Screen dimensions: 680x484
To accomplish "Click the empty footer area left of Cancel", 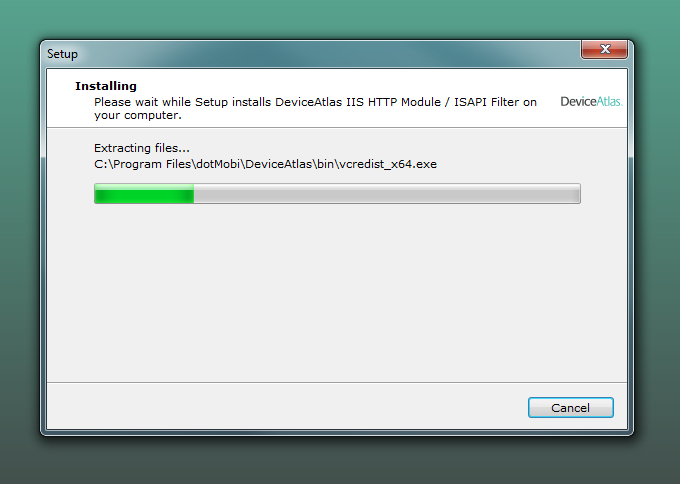I will (x=286, y=407).
